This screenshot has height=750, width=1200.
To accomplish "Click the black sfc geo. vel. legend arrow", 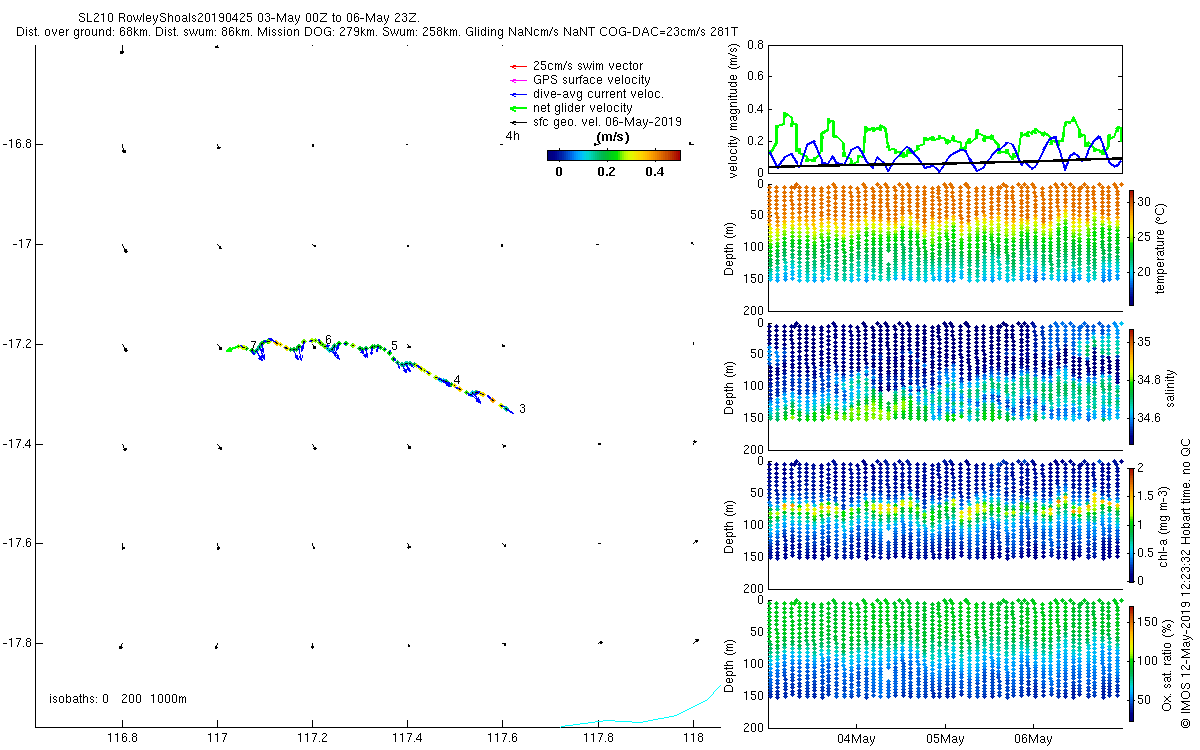I will pos(517,122).
